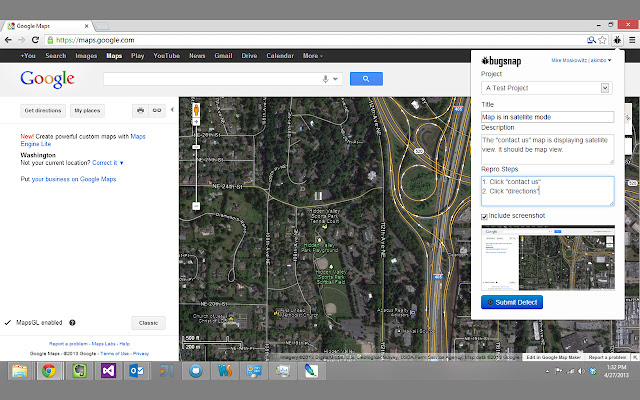Open Calendar in the Google bar
The width and height of the screenshot is (640, 400).
[x=280, y=56]
